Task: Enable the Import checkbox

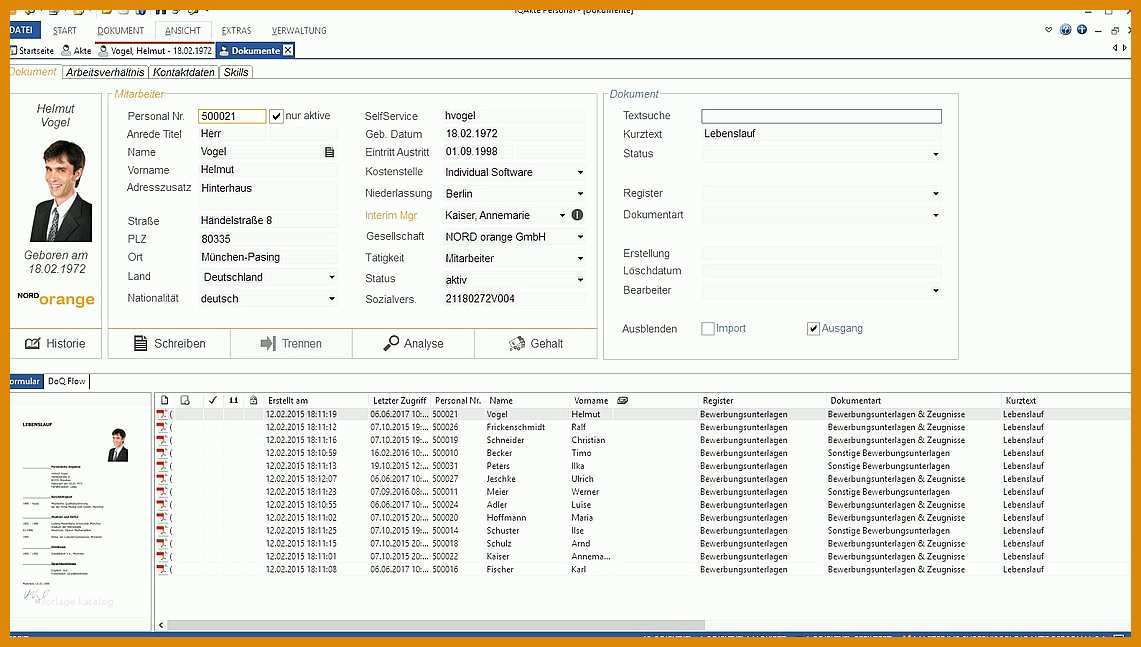Action: 707,328
